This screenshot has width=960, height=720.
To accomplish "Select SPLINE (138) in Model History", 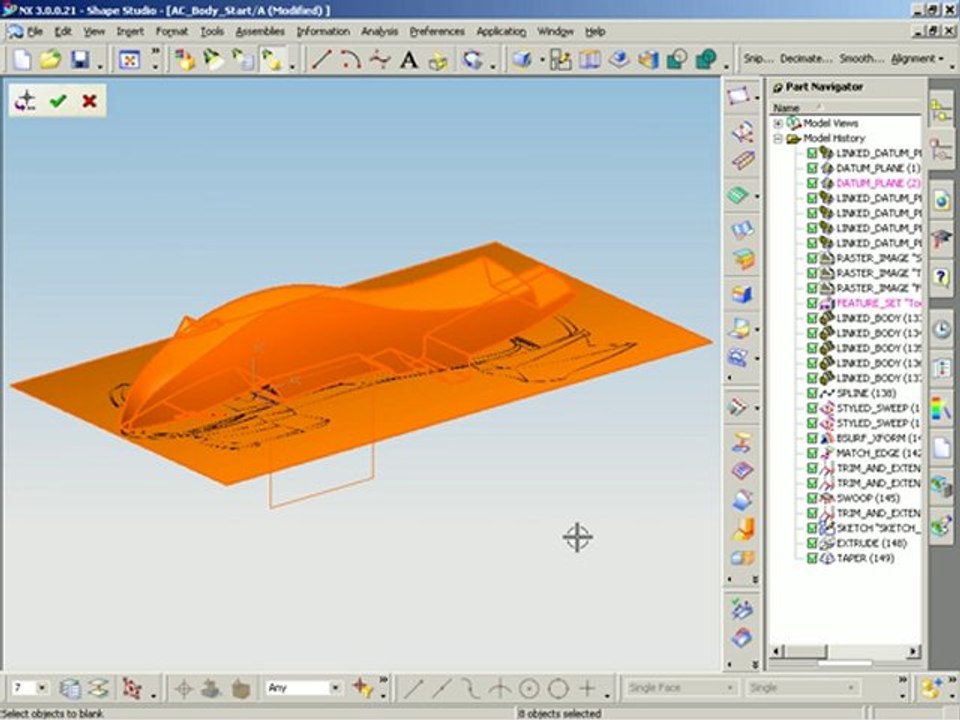I will [x=866, y=393].
